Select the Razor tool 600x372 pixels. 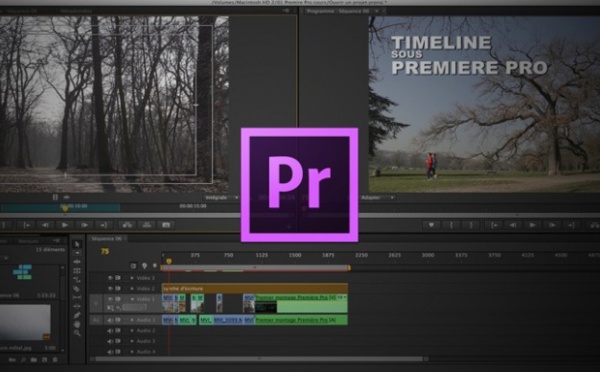coord(77,289)
